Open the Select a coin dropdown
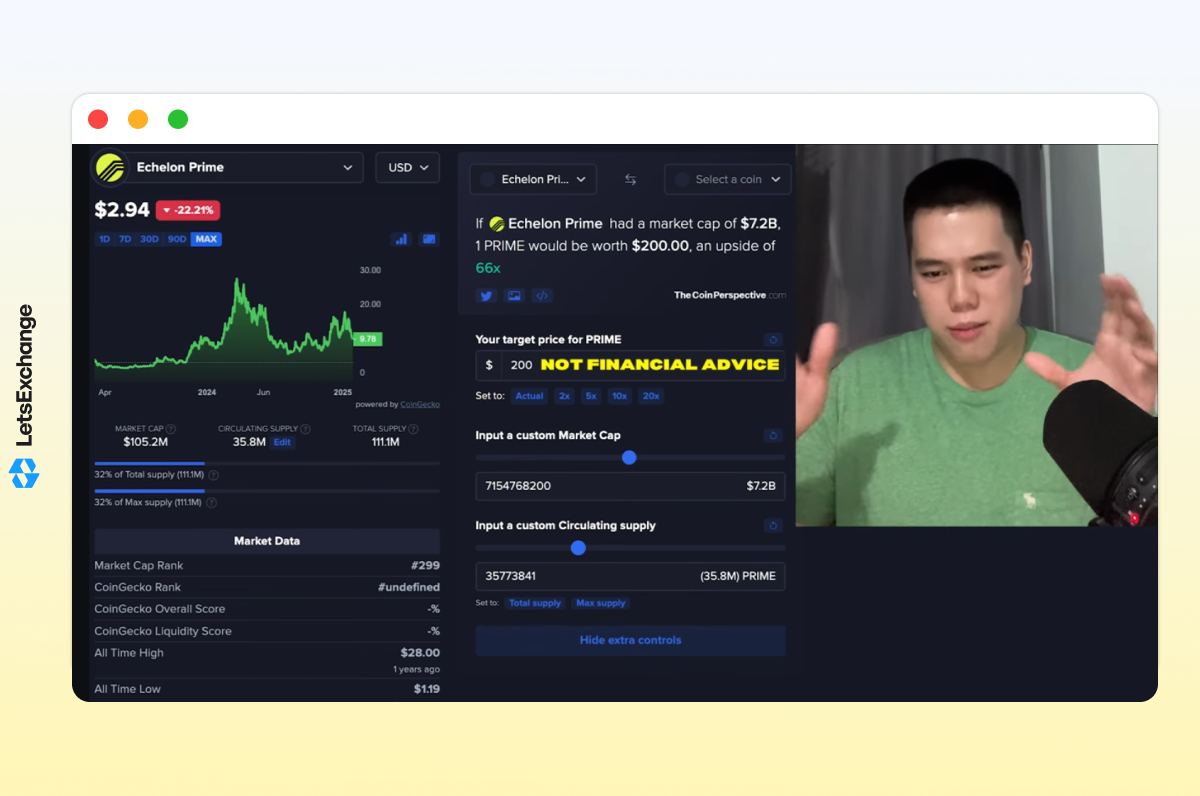This screenshot has height=796, width=1200. (728, 179)
